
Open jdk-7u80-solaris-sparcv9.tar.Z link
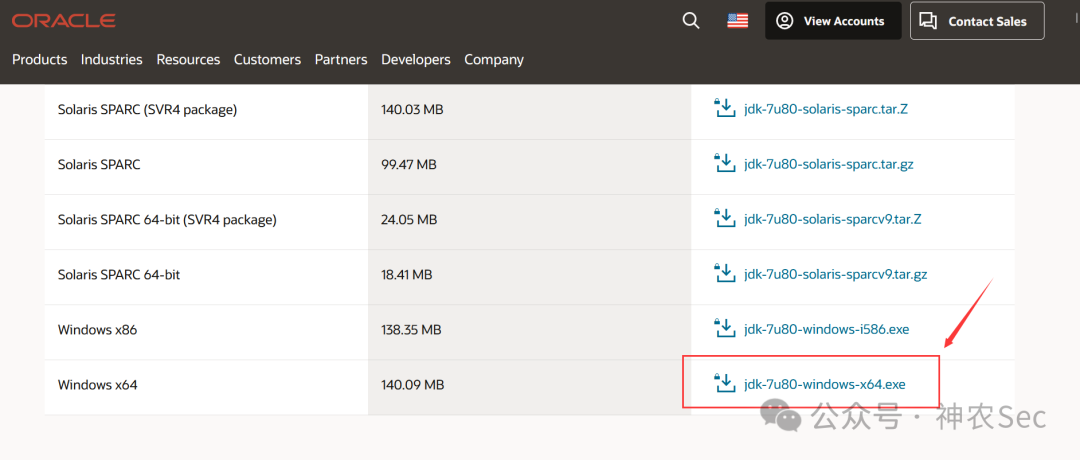click(x=833, y=219)
